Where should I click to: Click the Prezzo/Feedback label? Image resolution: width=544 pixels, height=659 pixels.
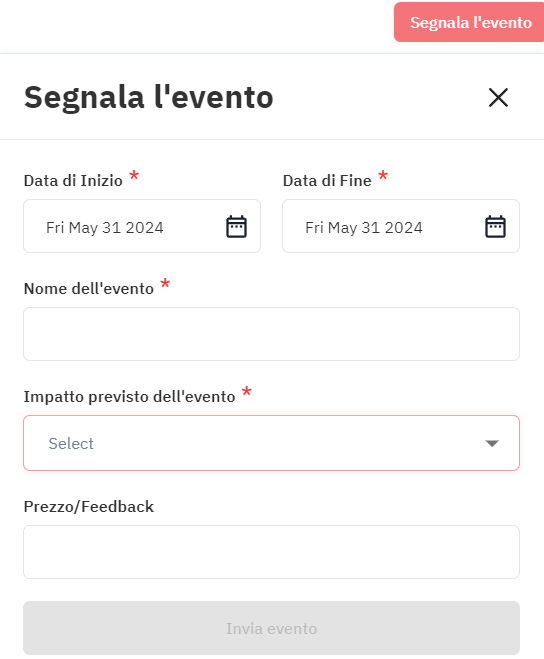(x=89, y=506)
